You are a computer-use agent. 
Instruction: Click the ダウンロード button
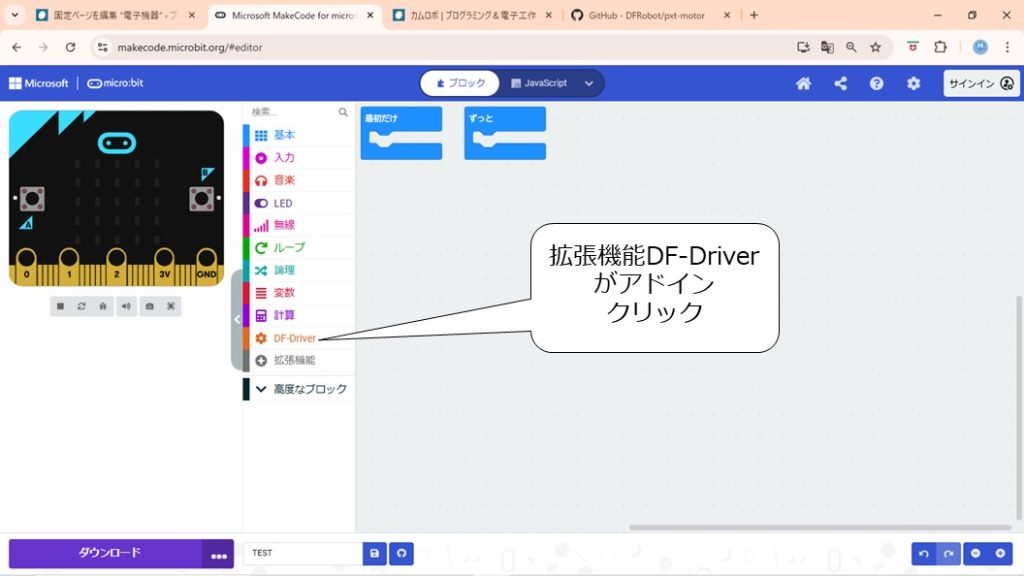click(x=108, y=553)
